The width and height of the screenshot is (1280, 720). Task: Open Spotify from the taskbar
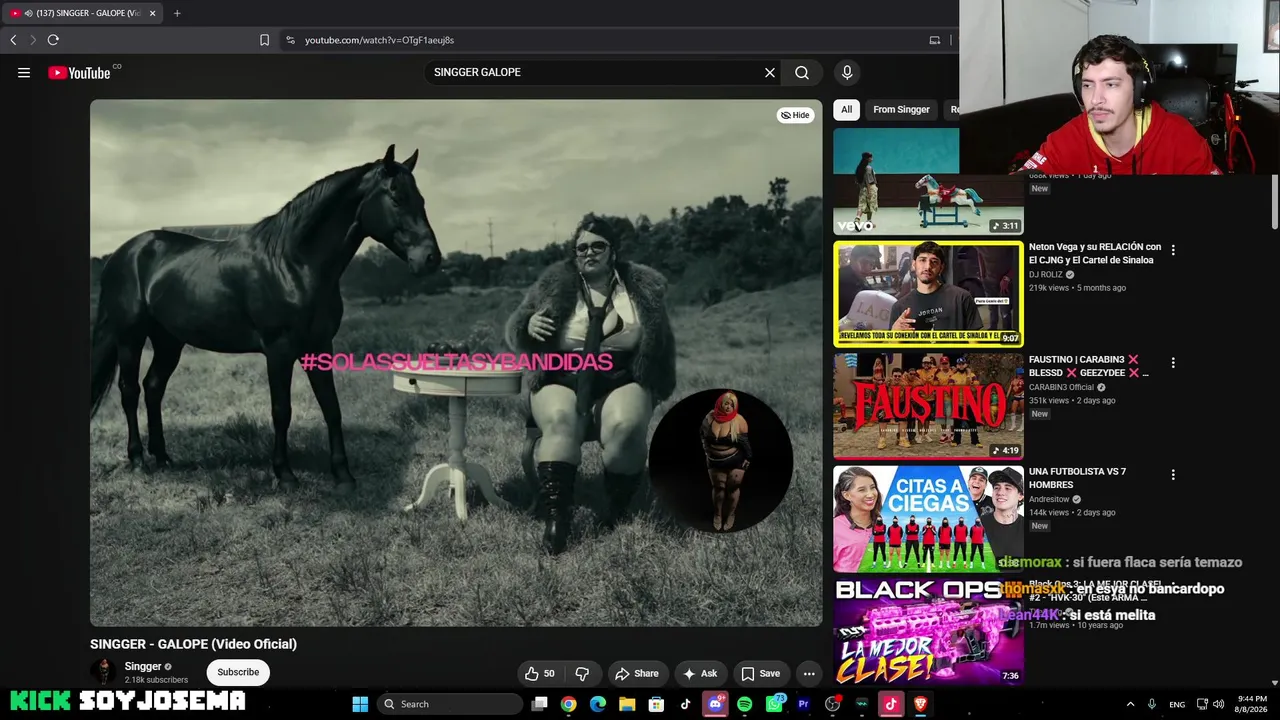point(744,704)
